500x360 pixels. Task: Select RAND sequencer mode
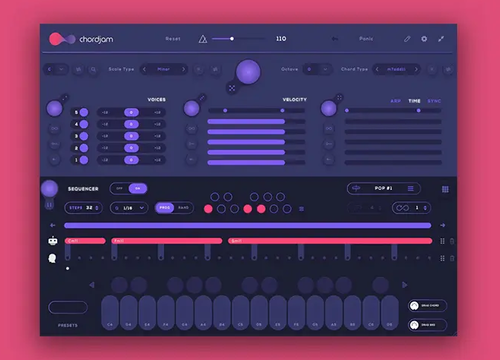(x=183, y=208)
